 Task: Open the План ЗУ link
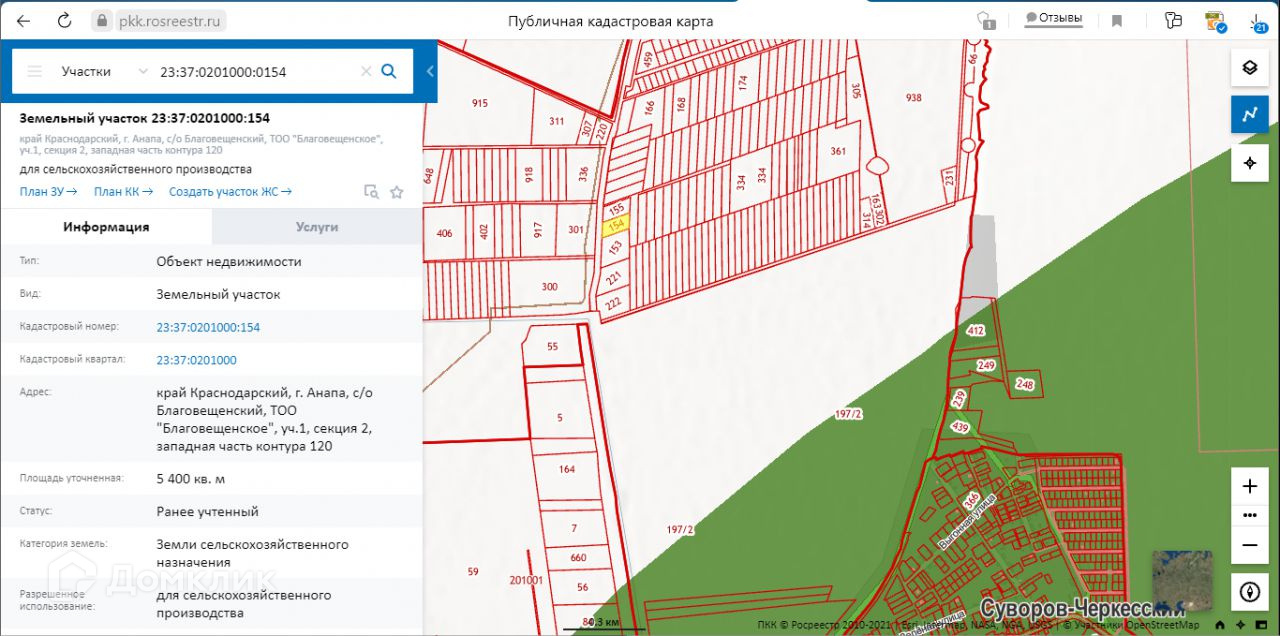[x=48, y=192]
